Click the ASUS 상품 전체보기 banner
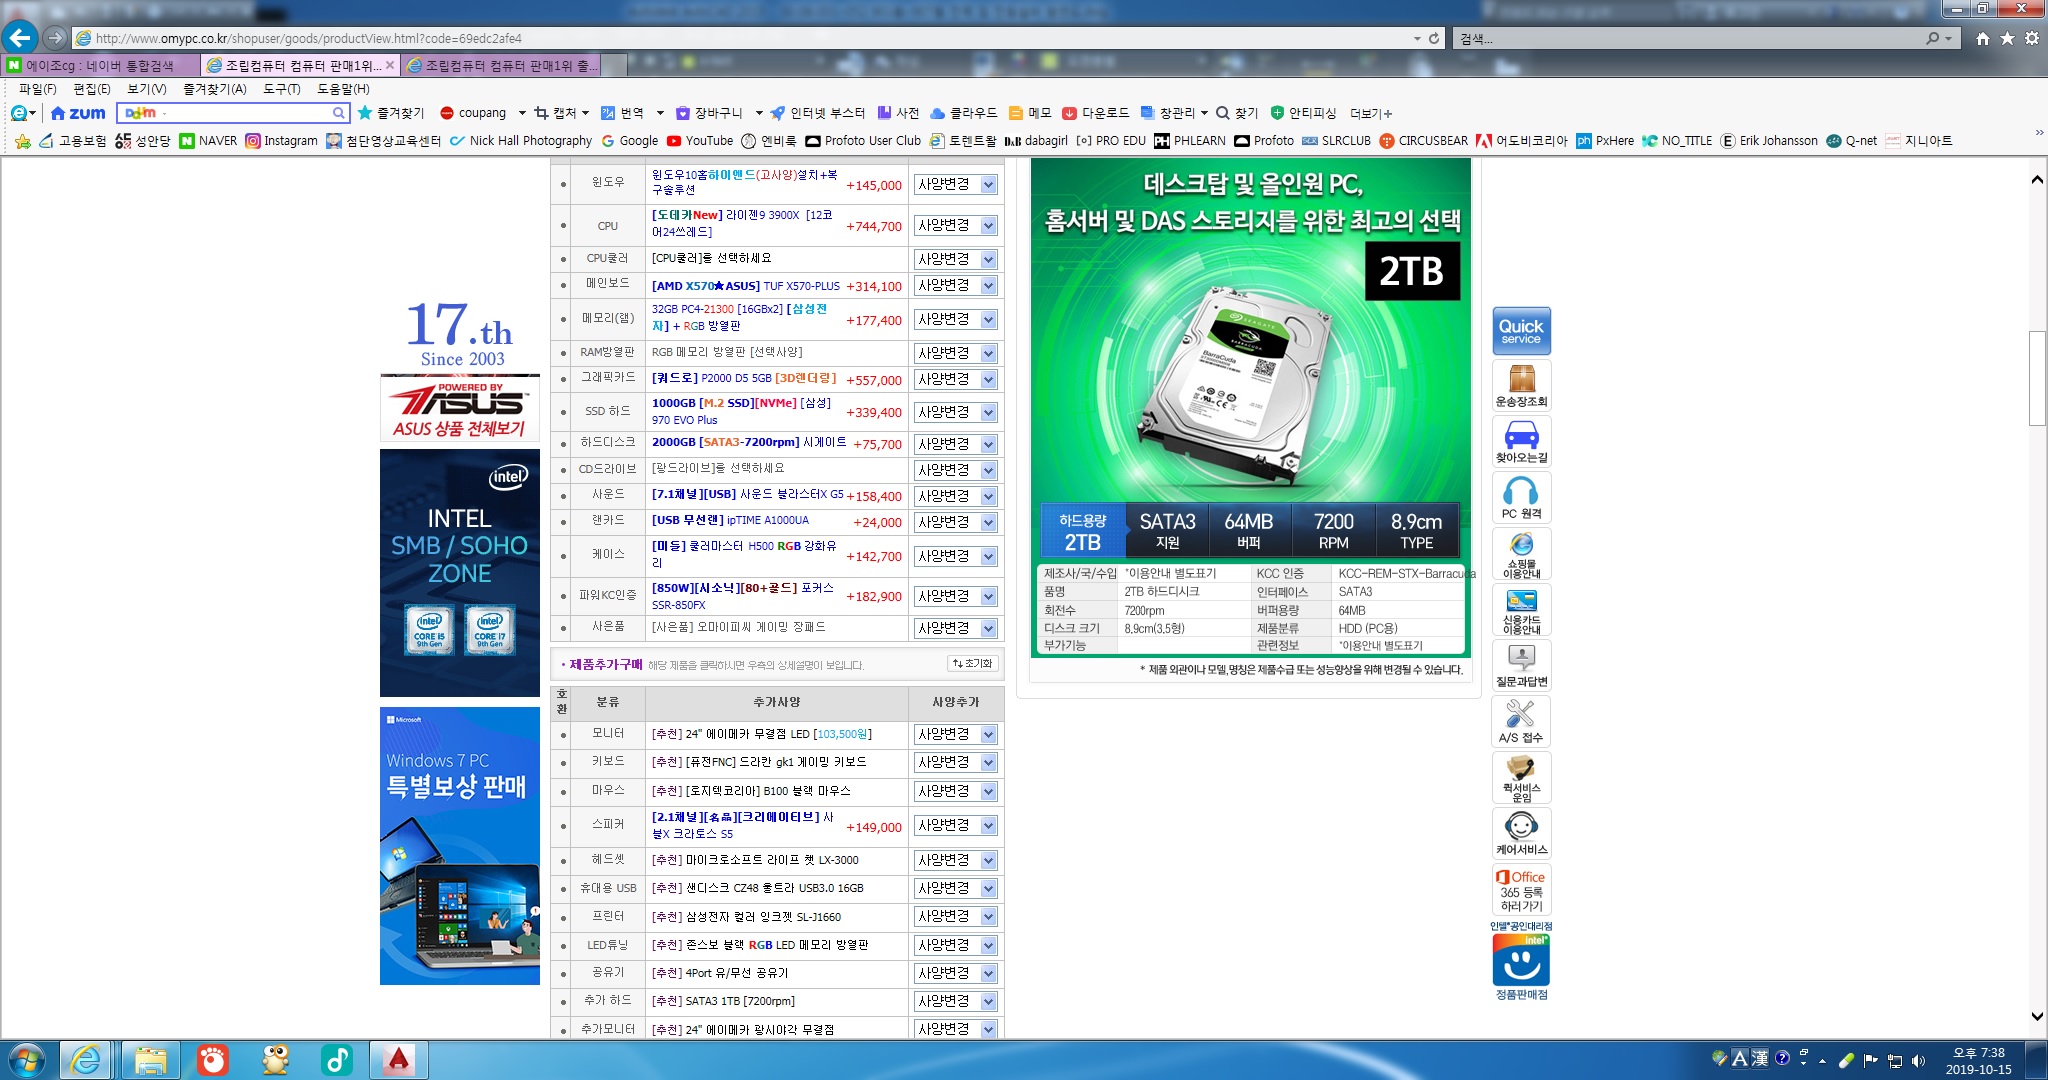This screenshot has width=2048, height=1080. (459, 408)
